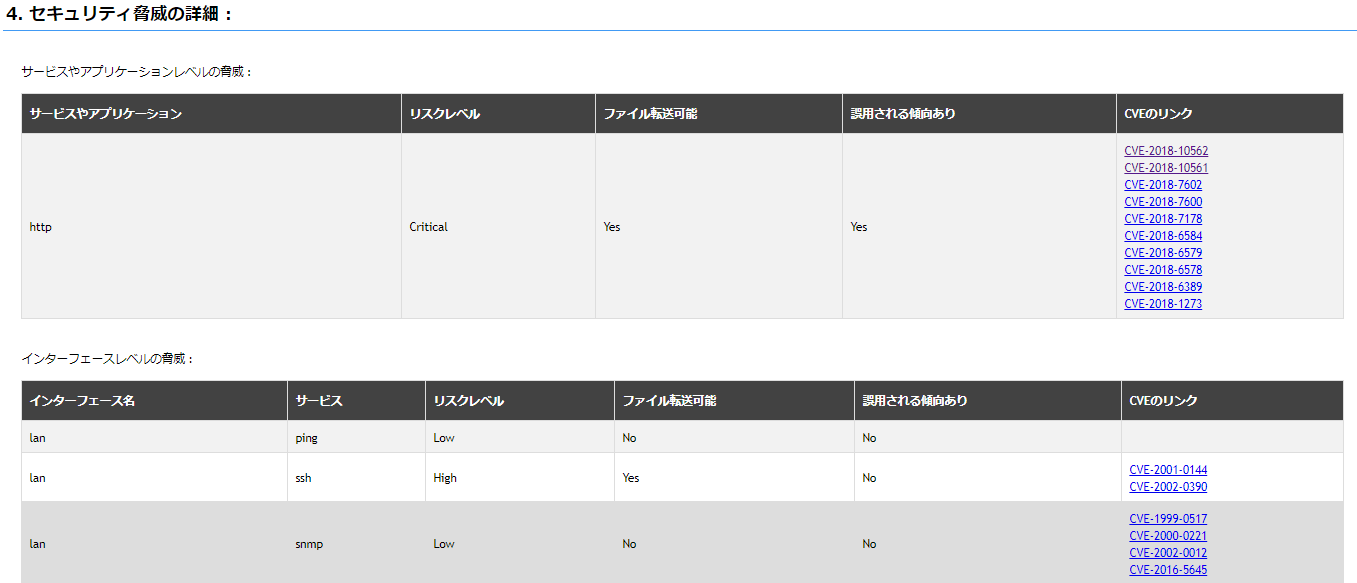Open the CVE-2018-7178 reference
Viewport: 1357px width, 583px height.
click(1163, 219)
